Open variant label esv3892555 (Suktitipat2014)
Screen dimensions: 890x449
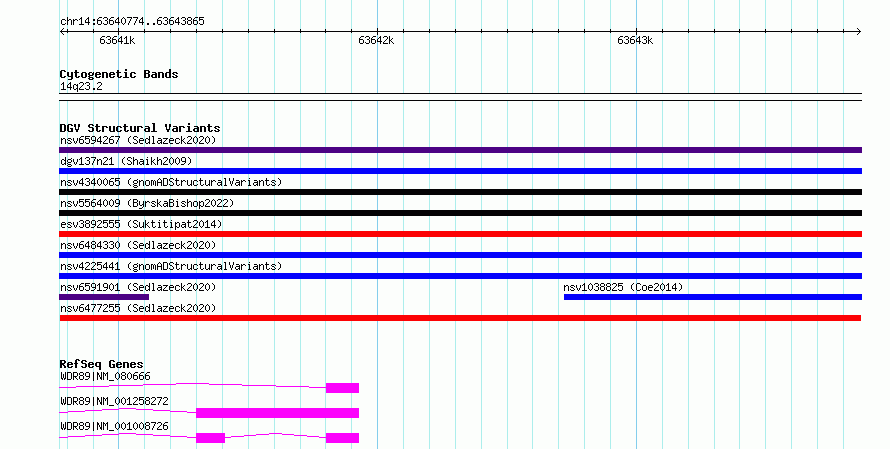141,224
